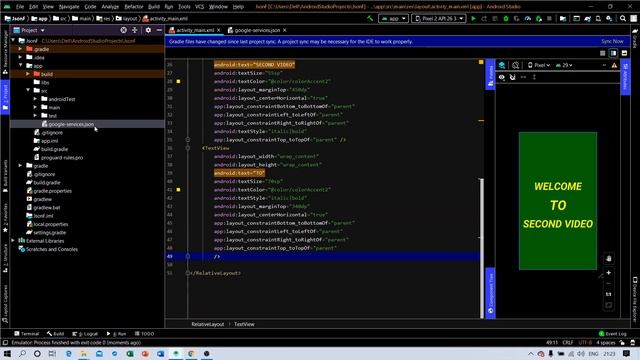Expand .gradle folder in project tree
This screenshot has height=360, width=640.
pyautogui.click(x=20, y=49)
